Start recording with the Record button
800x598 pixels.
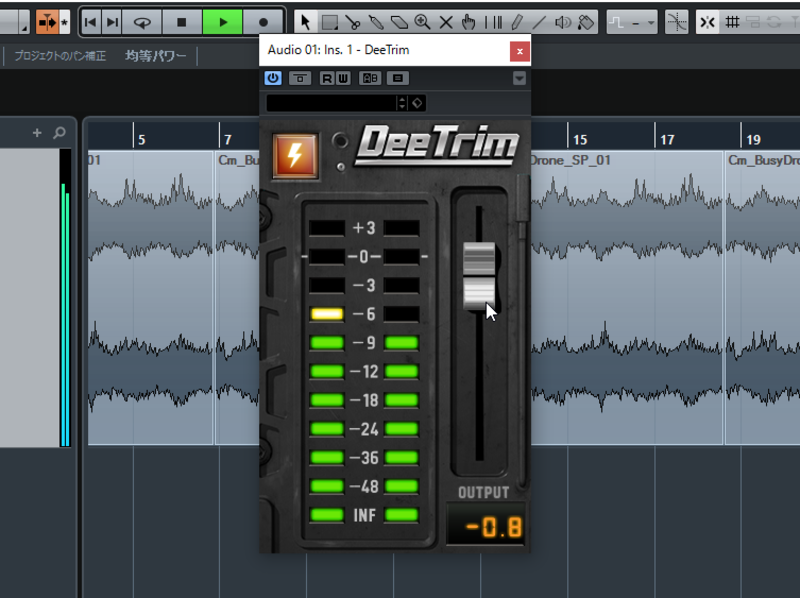pos(263,22)
